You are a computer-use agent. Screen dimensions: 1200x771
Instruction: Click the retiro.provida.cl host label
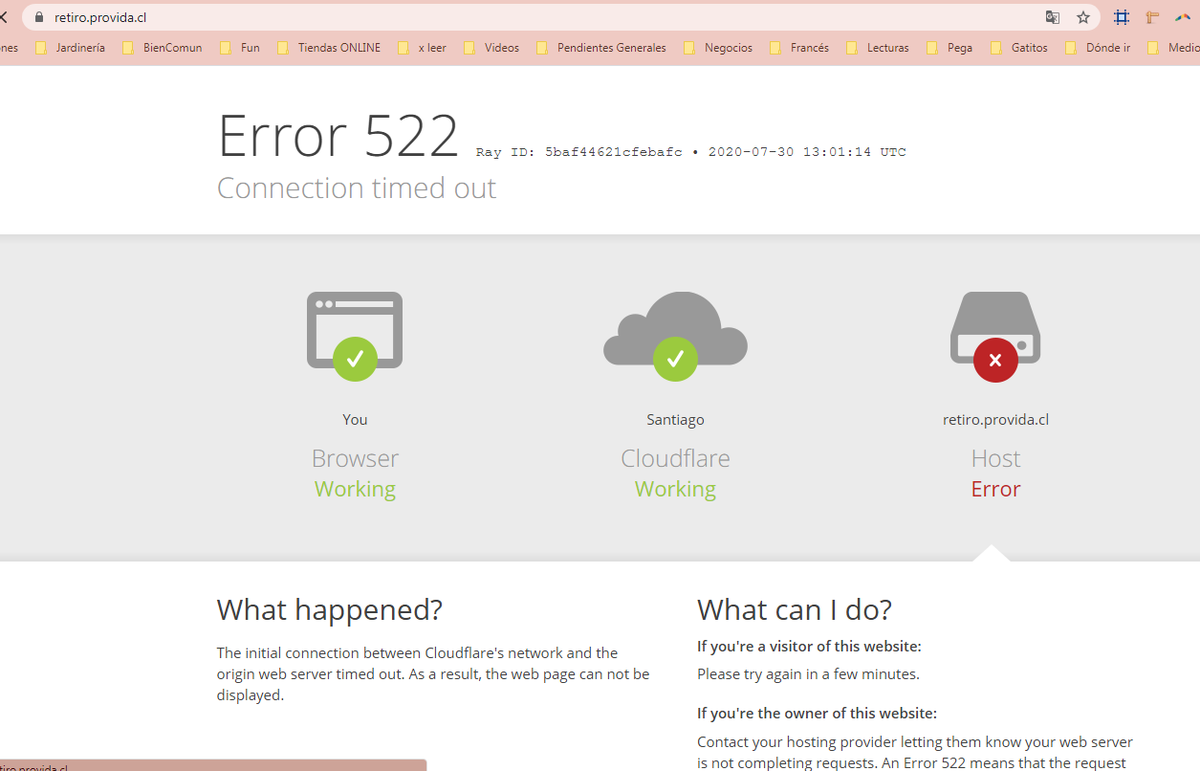pos(995,420)
